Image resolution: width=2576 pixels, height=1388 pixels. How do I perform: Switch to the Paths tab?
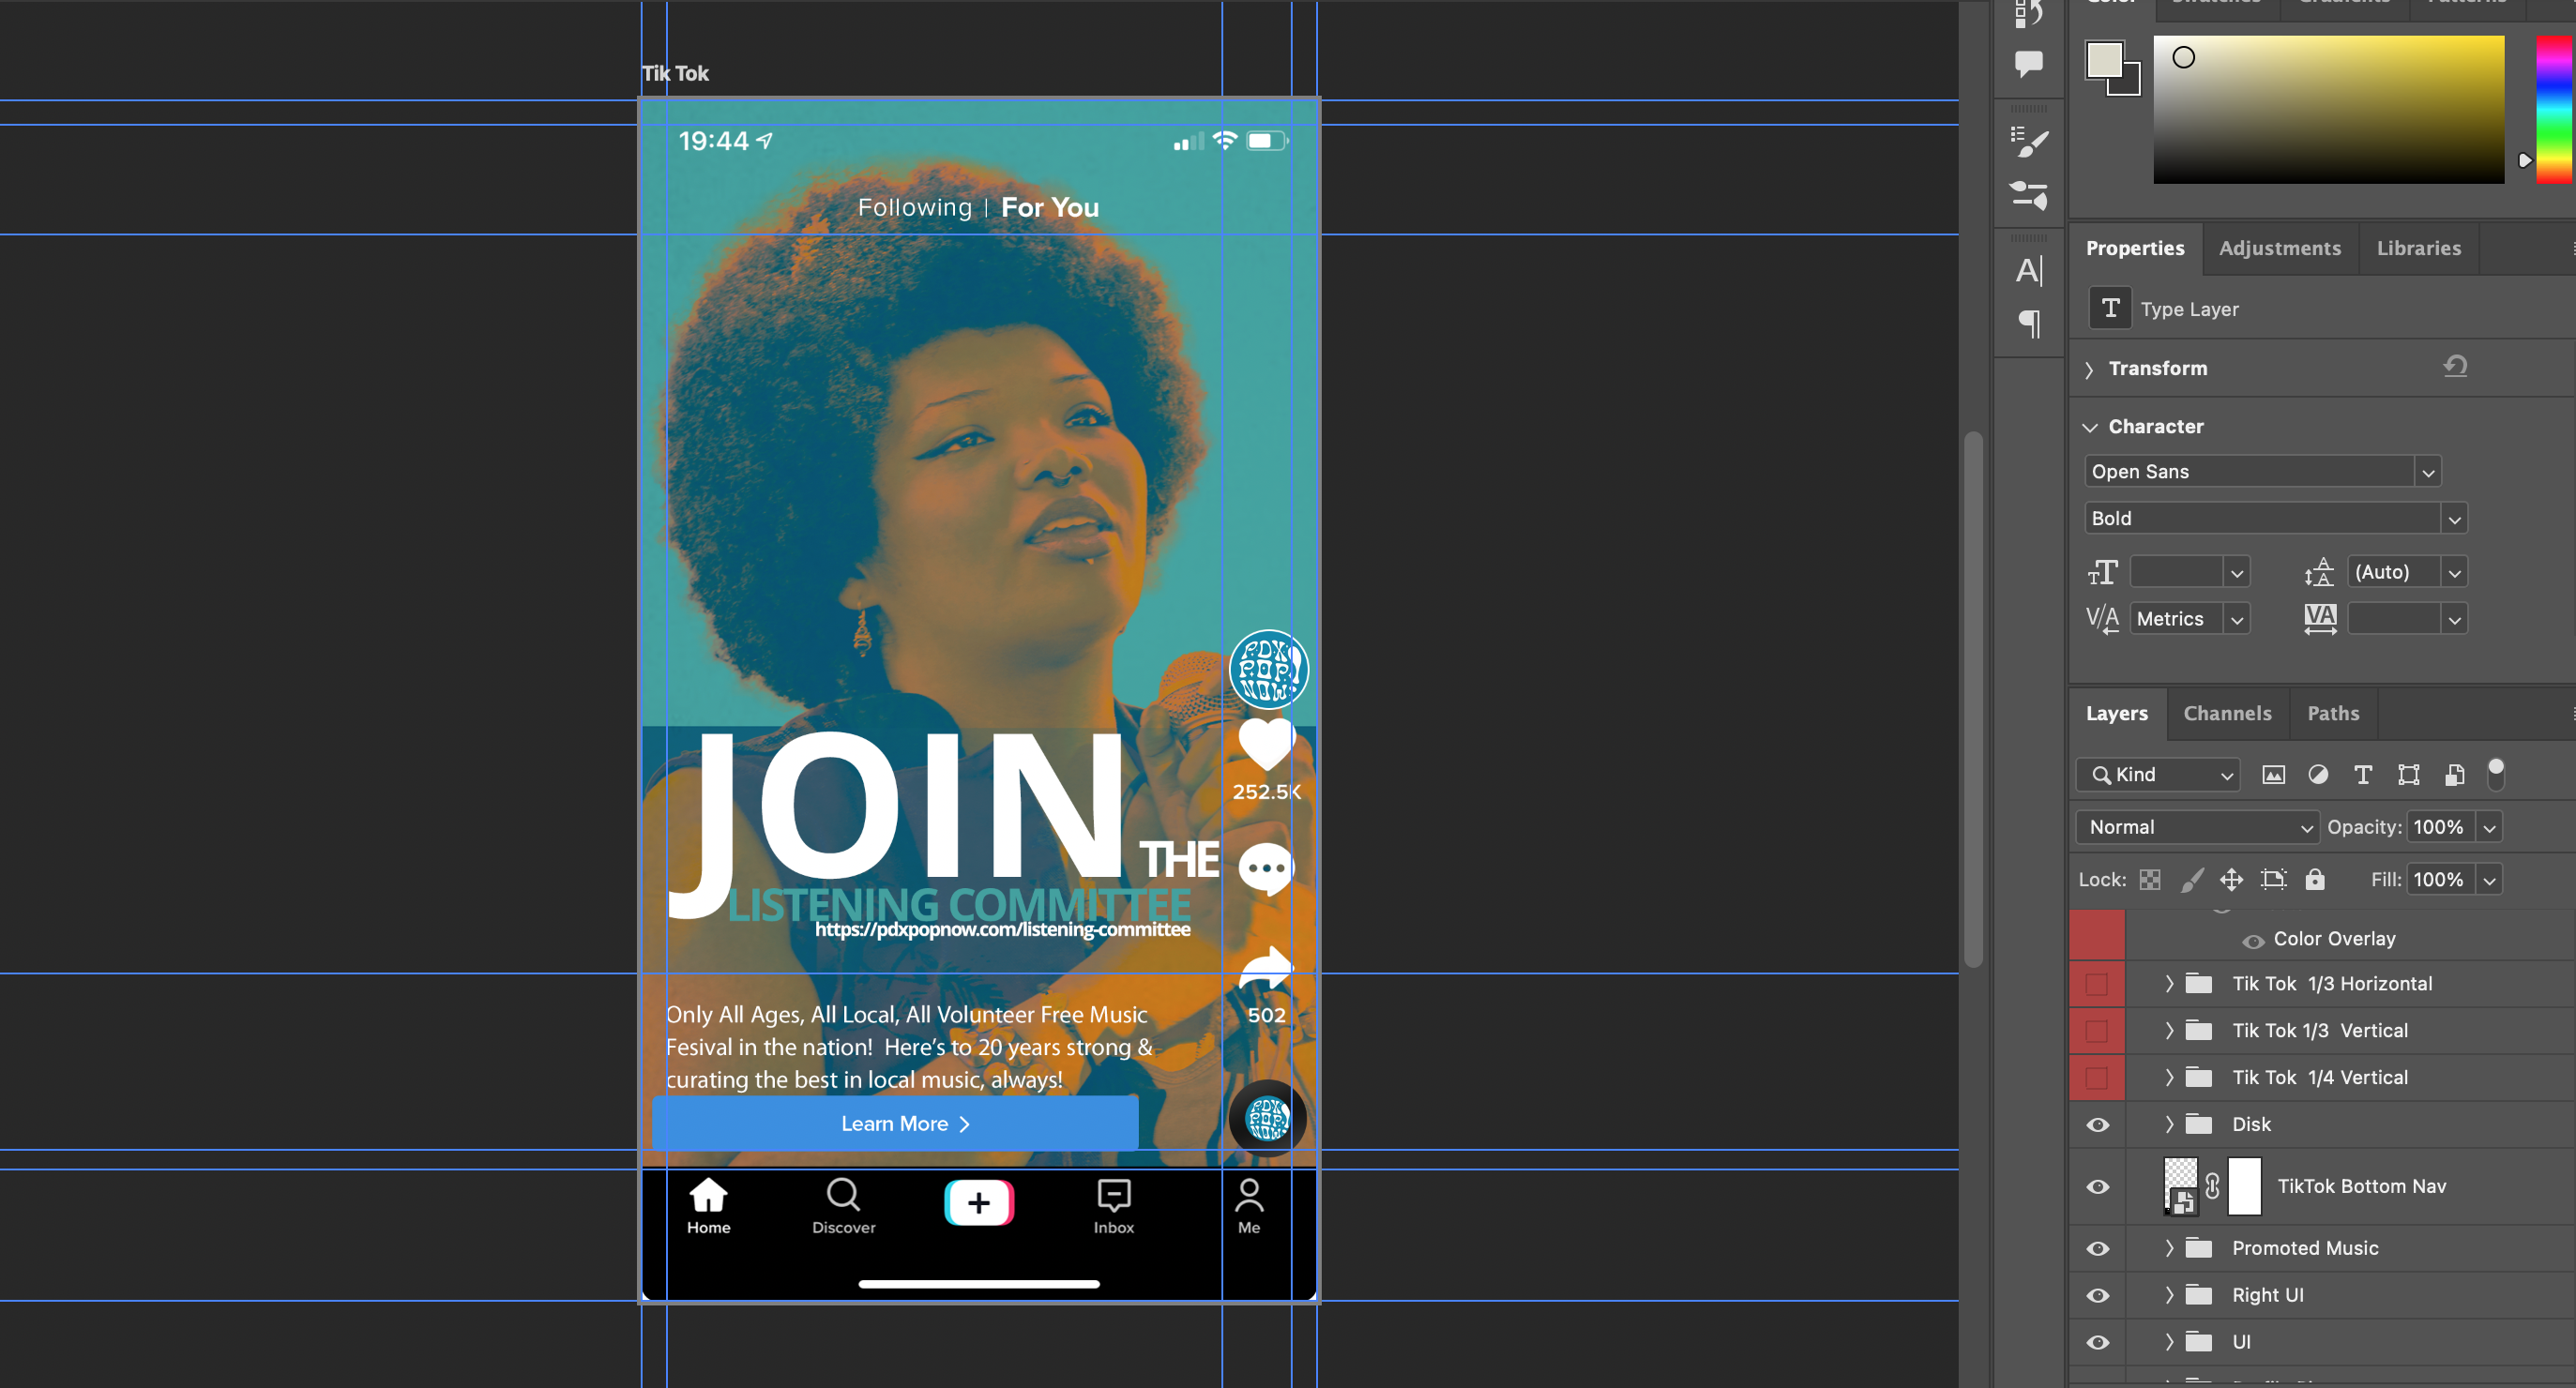tap(2333, 714)
